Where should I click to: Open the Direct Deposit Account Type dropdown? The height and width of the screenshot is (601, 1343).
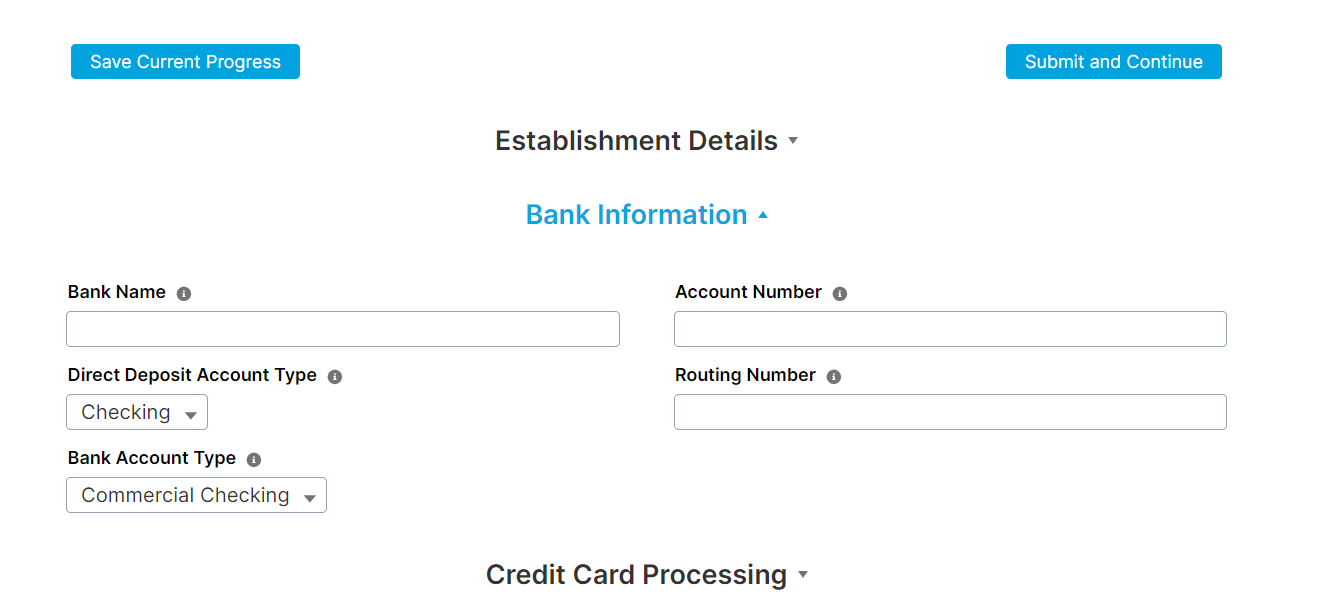137,412
